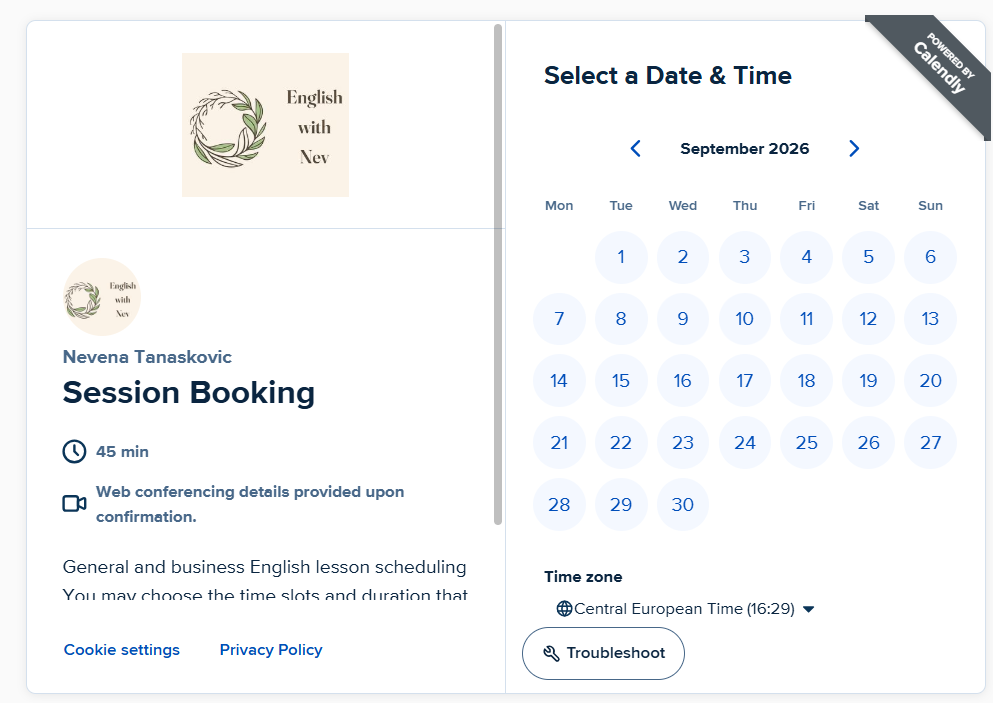Click Nevena Tanaskovic's round avatar logo

(102, 297)
